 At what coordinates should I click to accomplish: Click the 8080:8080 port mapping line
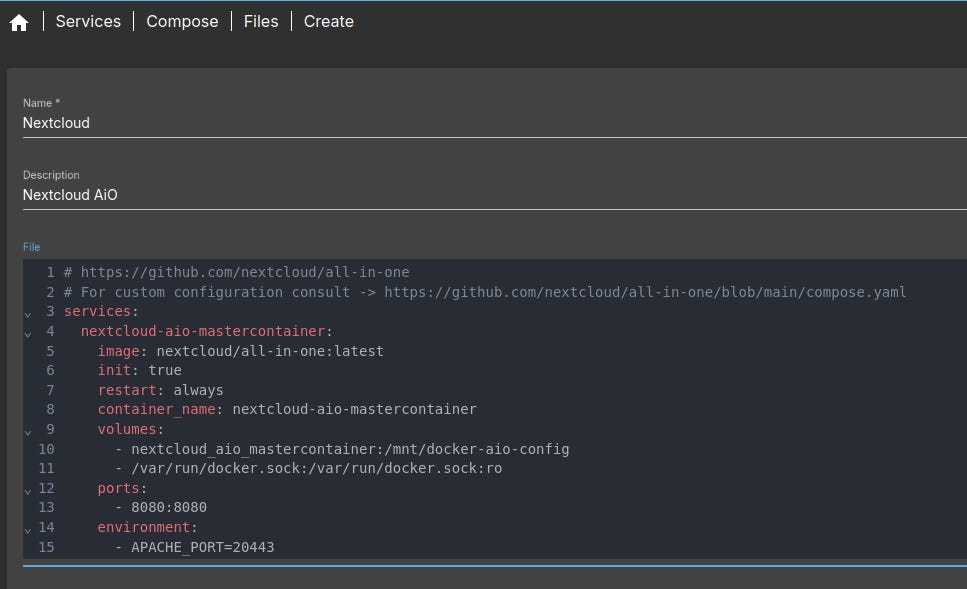[168, 507]
